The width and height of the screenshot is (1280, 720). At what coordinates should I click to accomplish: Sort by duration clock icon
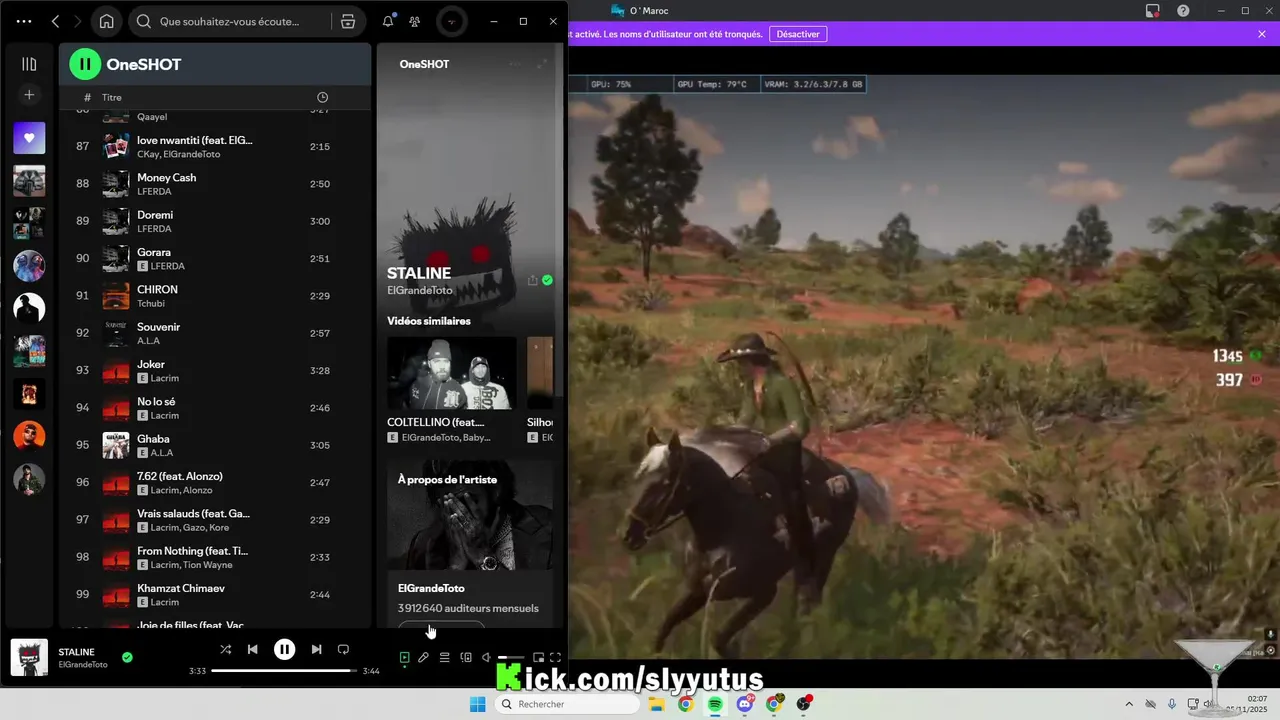point(322,97)
